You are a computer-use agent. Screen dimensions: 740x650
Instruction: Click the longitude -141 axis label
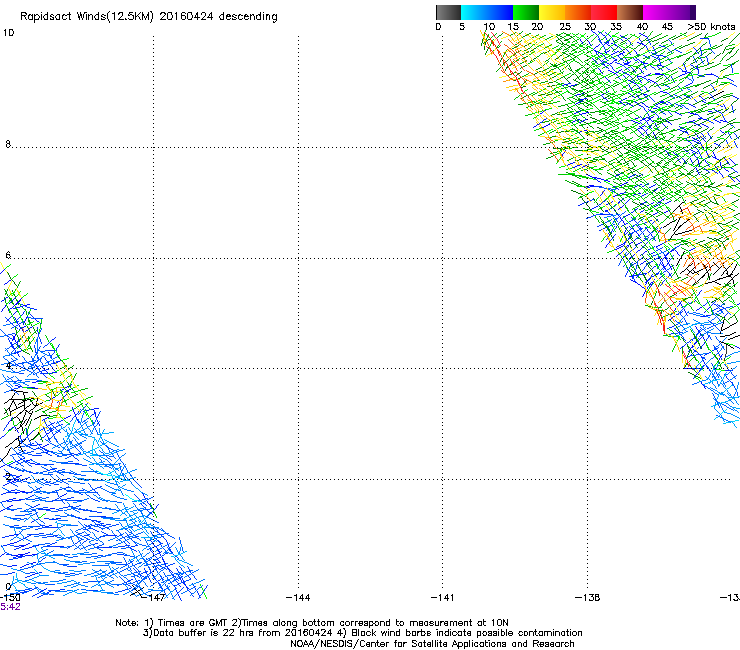pos(443,598)
